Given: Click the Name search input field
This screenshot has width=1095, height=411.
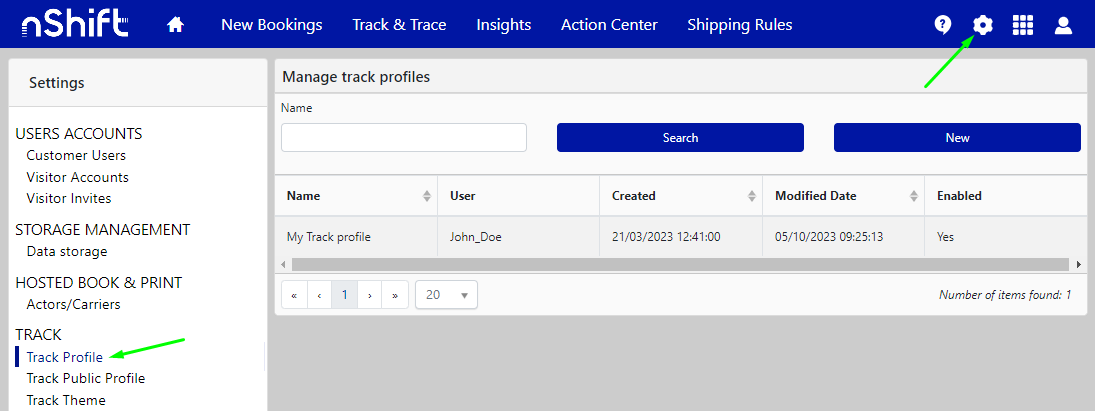Looking at the screenshot, I should [404, 138].
